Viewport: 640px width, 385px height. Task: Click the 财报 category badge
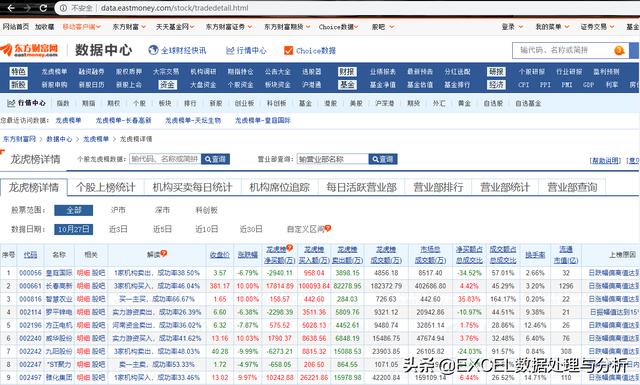pyautogui.click(x=347, y=71)
